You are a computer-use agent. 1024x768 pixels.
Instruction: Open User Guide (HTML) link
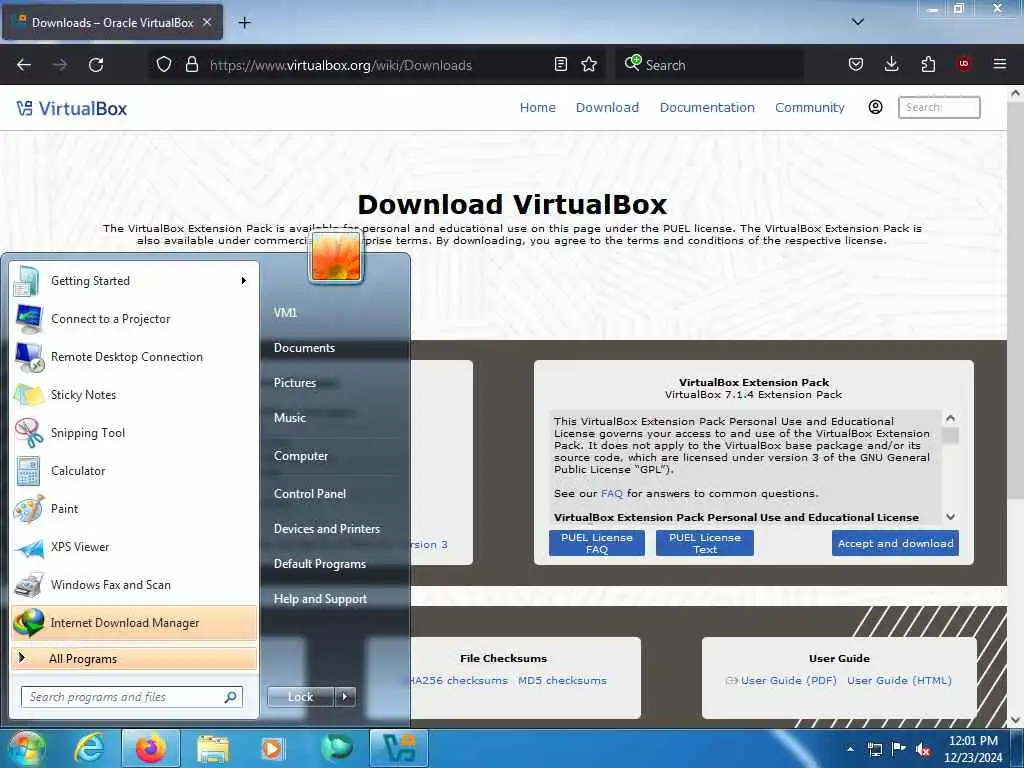coord(899,680)
